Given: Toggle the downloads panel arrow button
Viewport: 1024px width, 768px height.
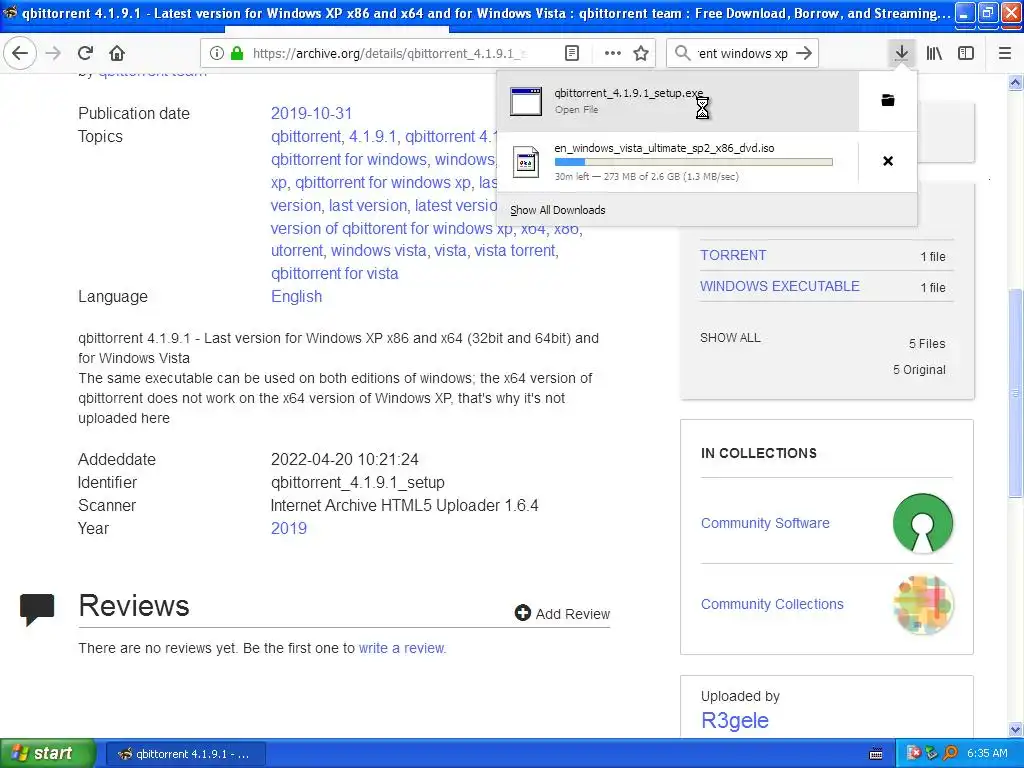Looking at the screenshot, I should [901, 53].
